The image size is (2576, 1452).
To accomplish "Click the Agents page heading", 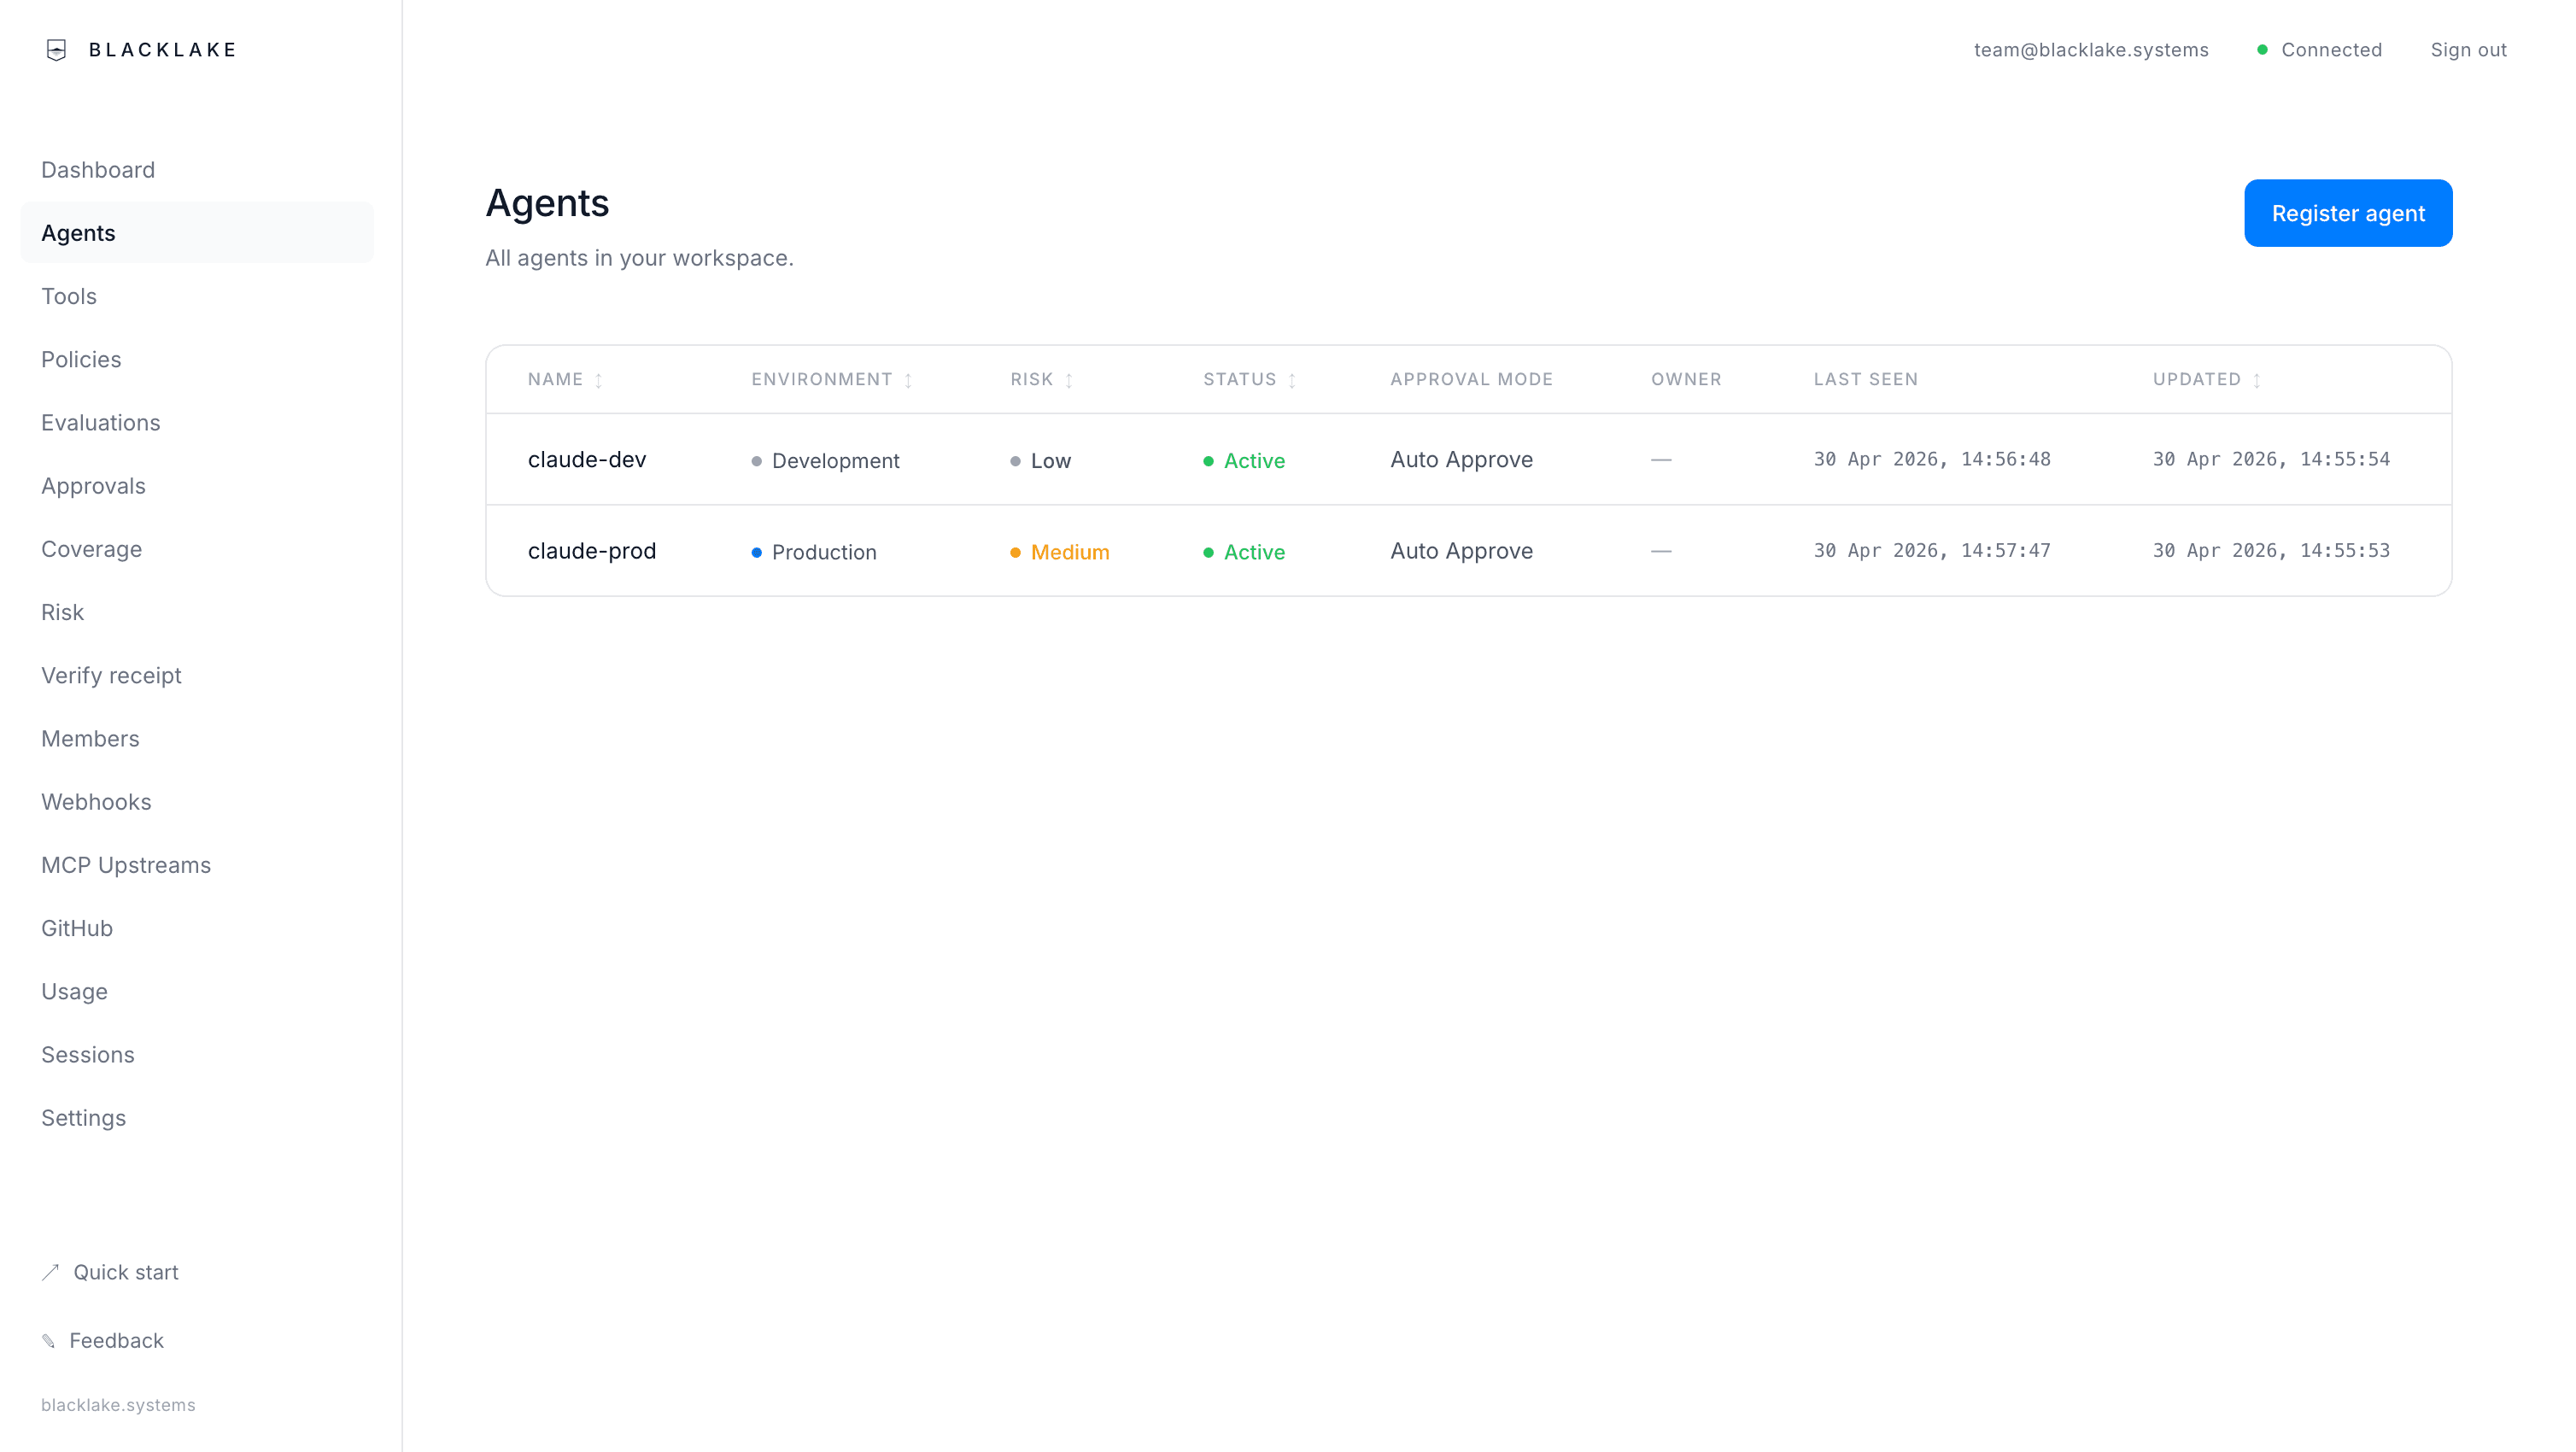I will (547, 203).
